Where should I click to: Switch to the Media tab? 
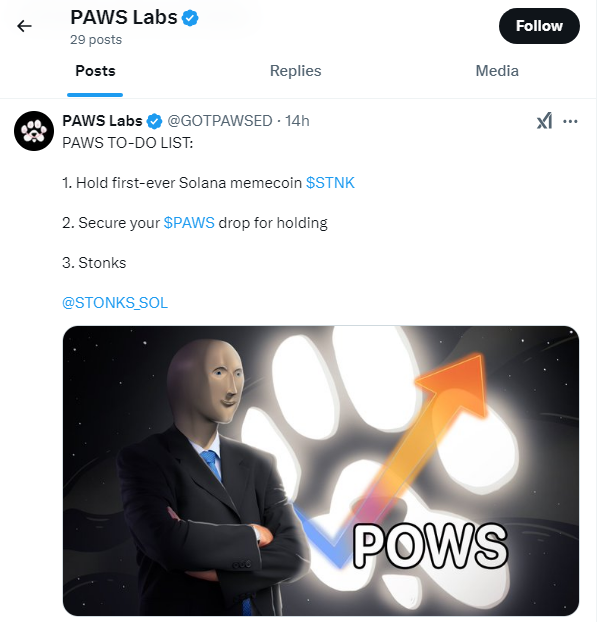pyautogui.click(x=497, y=71)
